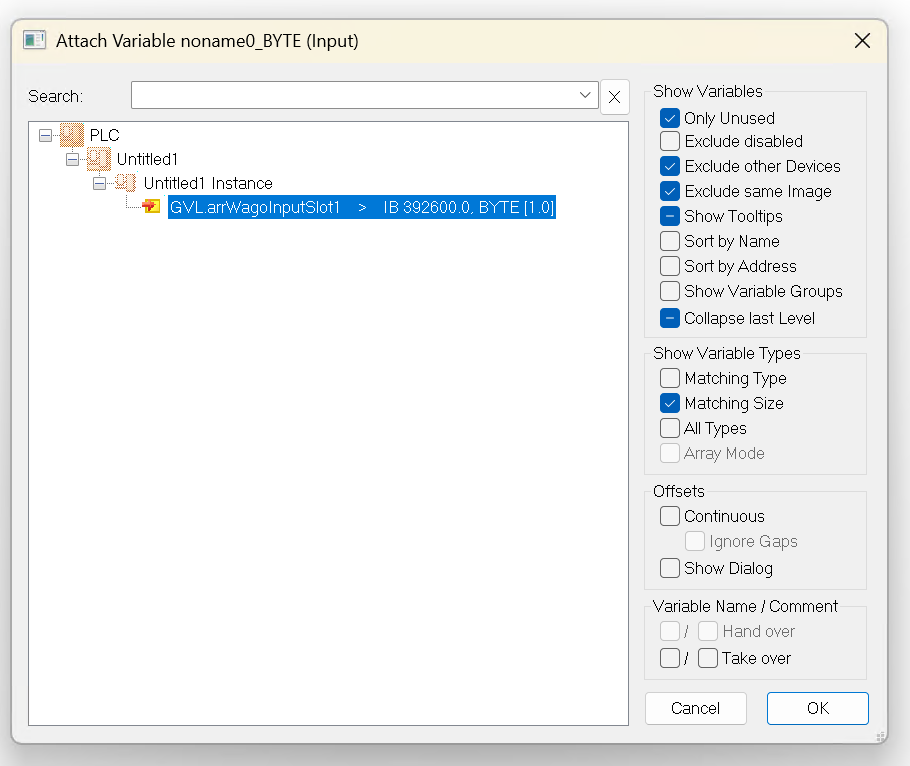Open the Search dropdown arrow
Viewport: 910px width, 766px height.
pyautogui.click(x=586, y=96)
